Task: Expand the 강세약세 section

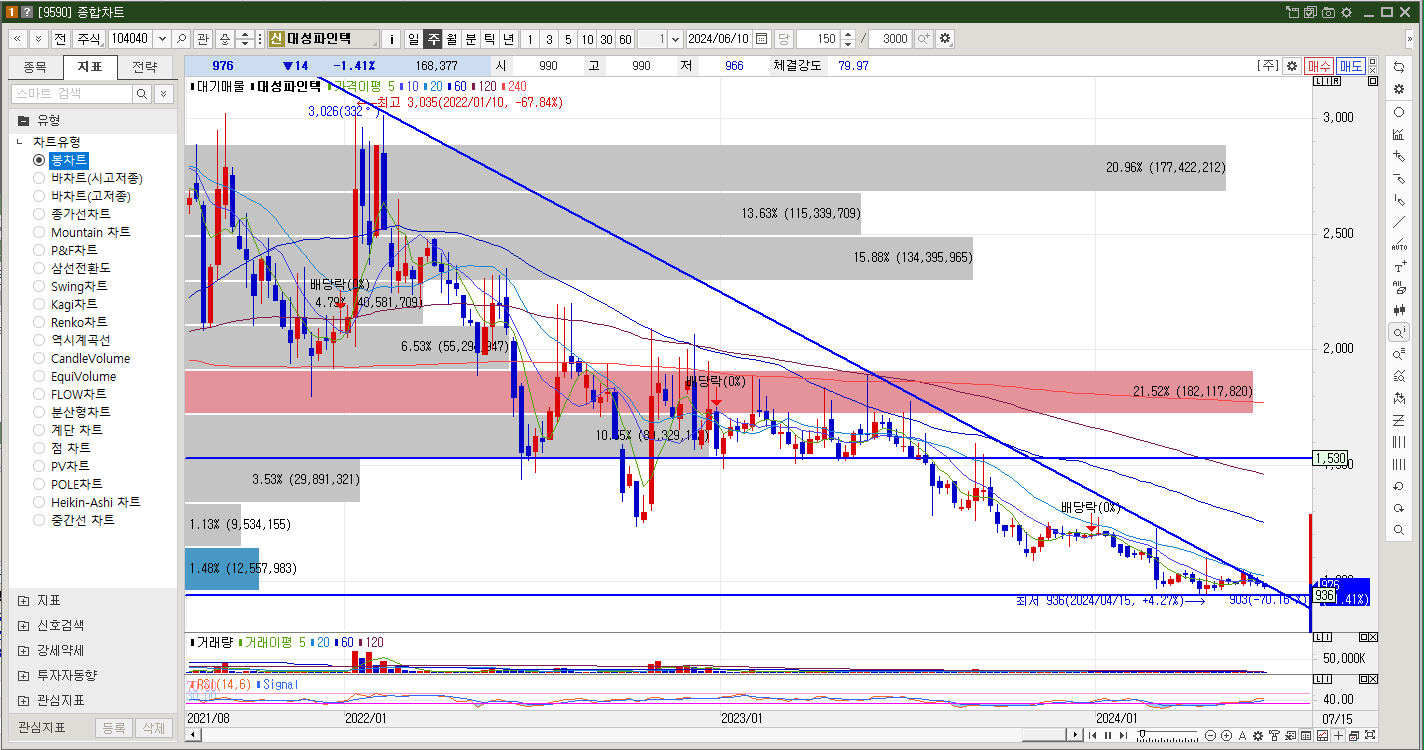Action: (x=23, y=650)
